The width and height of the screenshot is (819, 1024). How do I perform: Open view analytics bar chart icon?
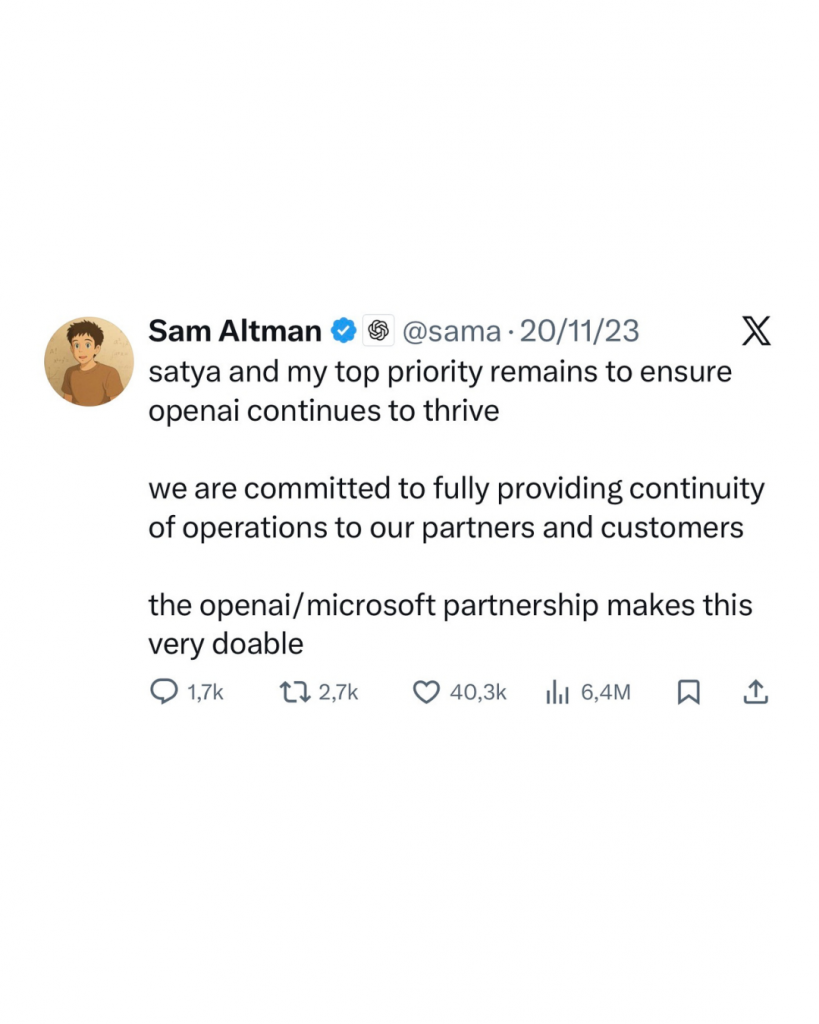(557, 692)
